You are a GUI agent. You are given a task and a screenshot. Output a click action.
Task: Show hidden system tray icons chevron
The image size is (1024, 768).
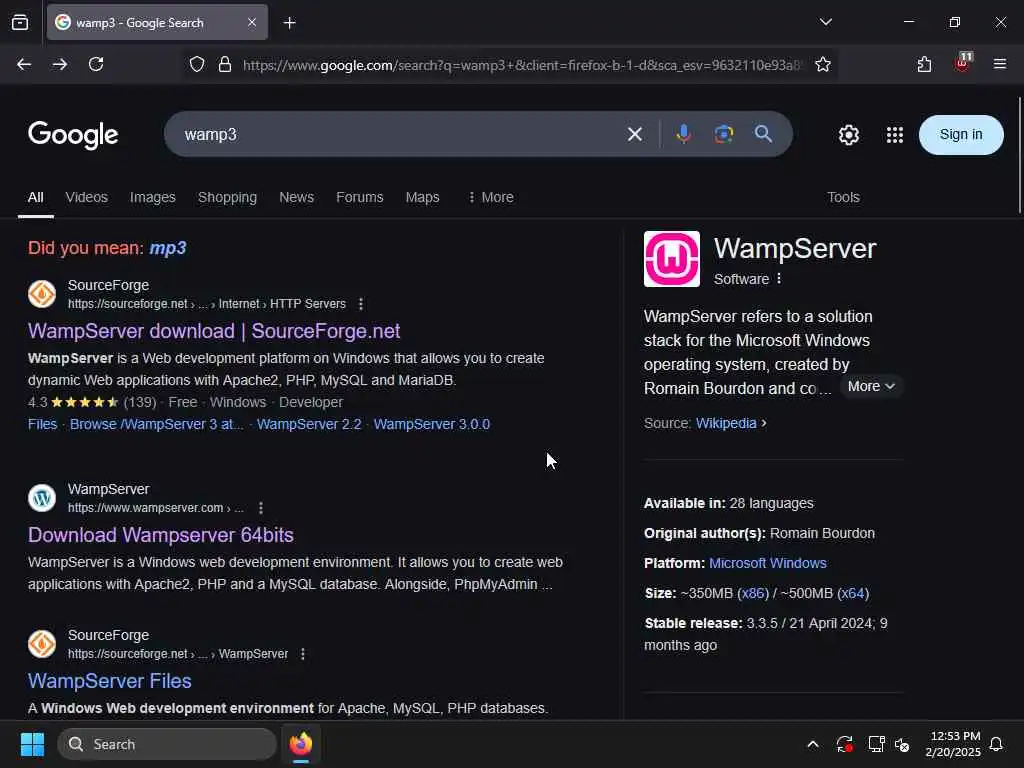pos(813,744)
